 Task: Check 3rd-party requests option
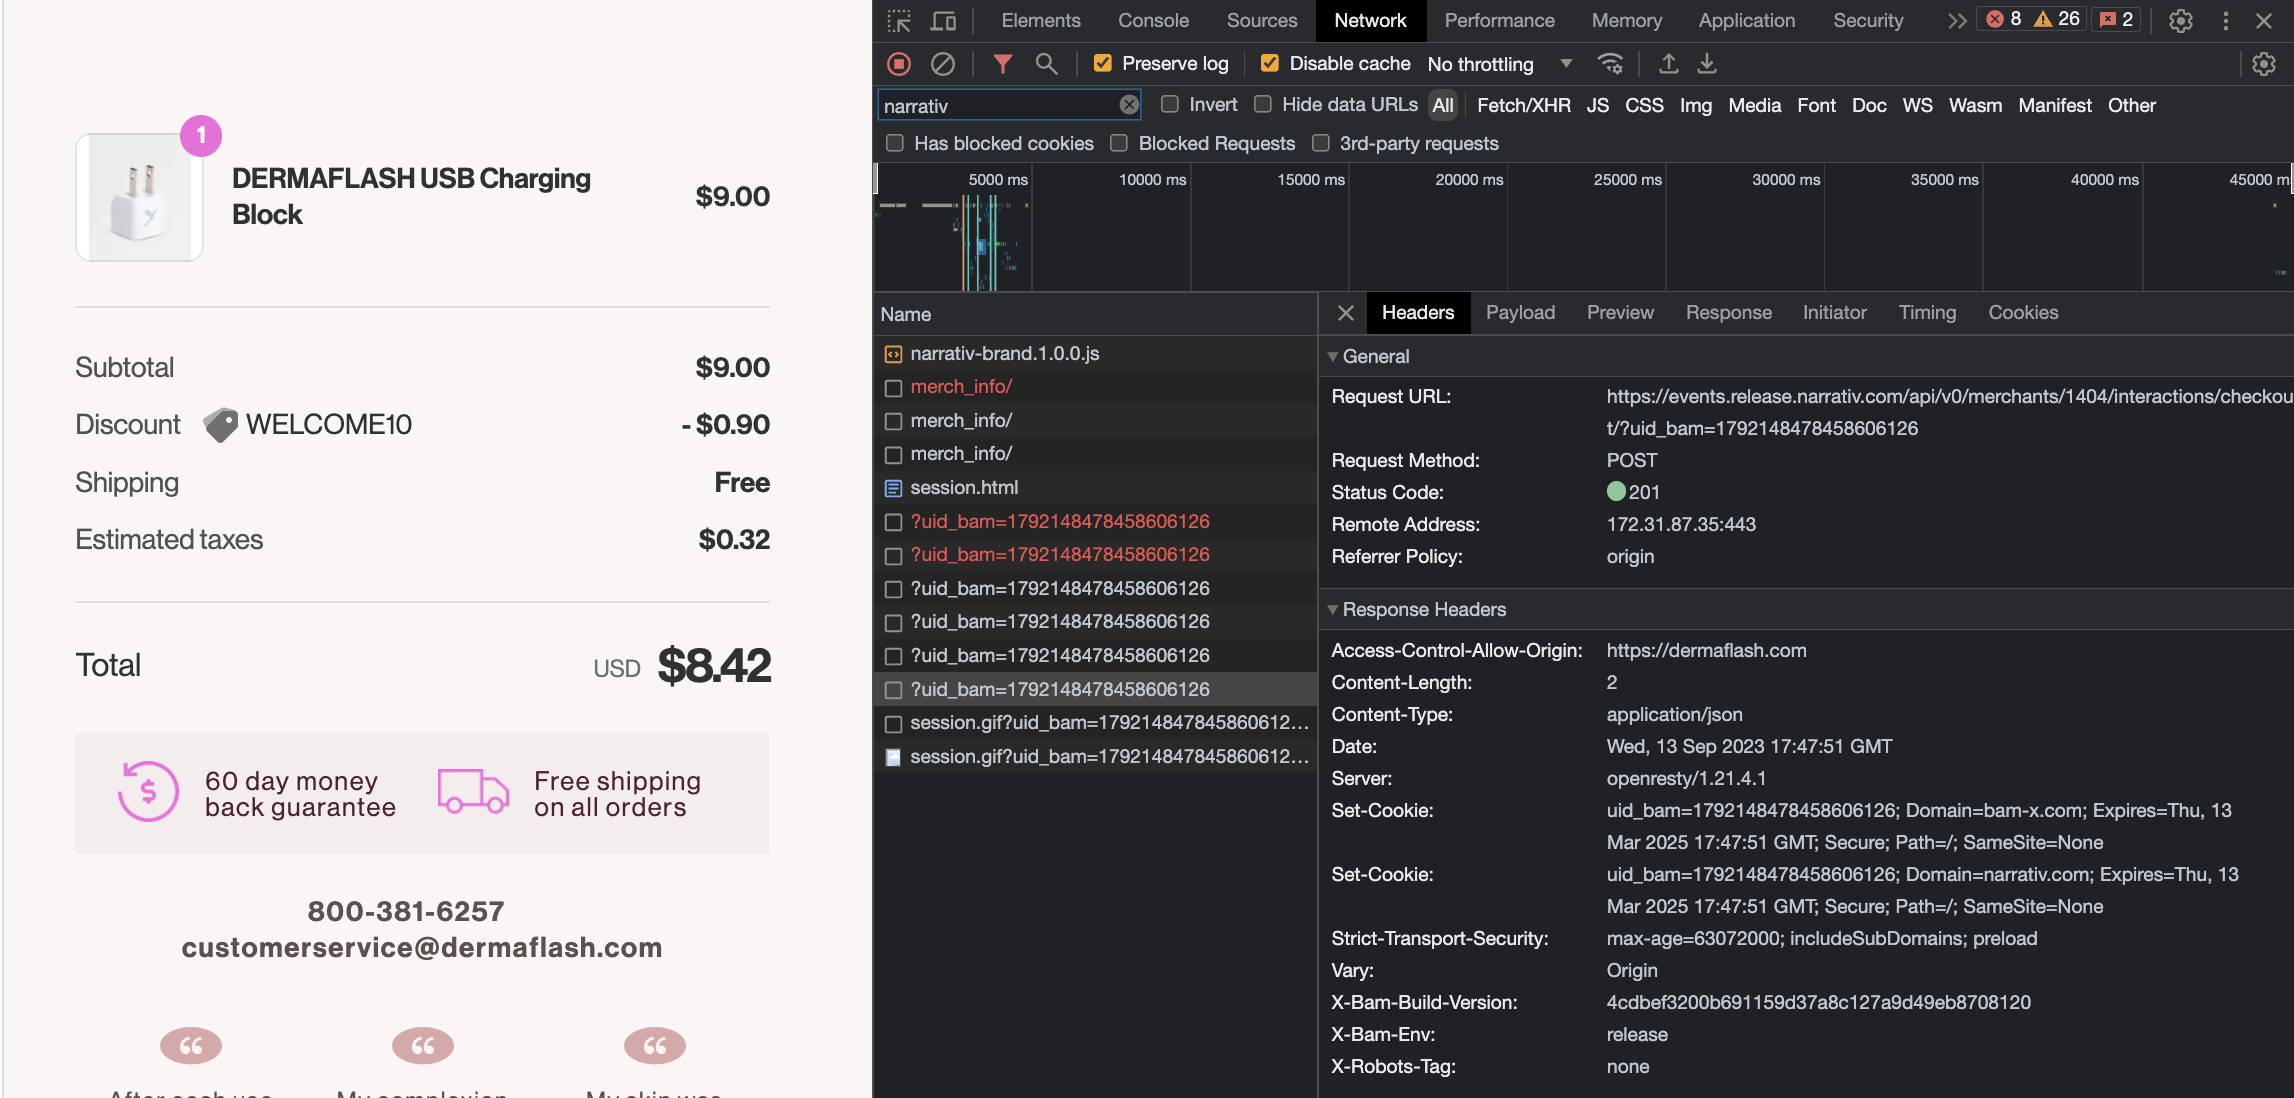coord(1321,143)
